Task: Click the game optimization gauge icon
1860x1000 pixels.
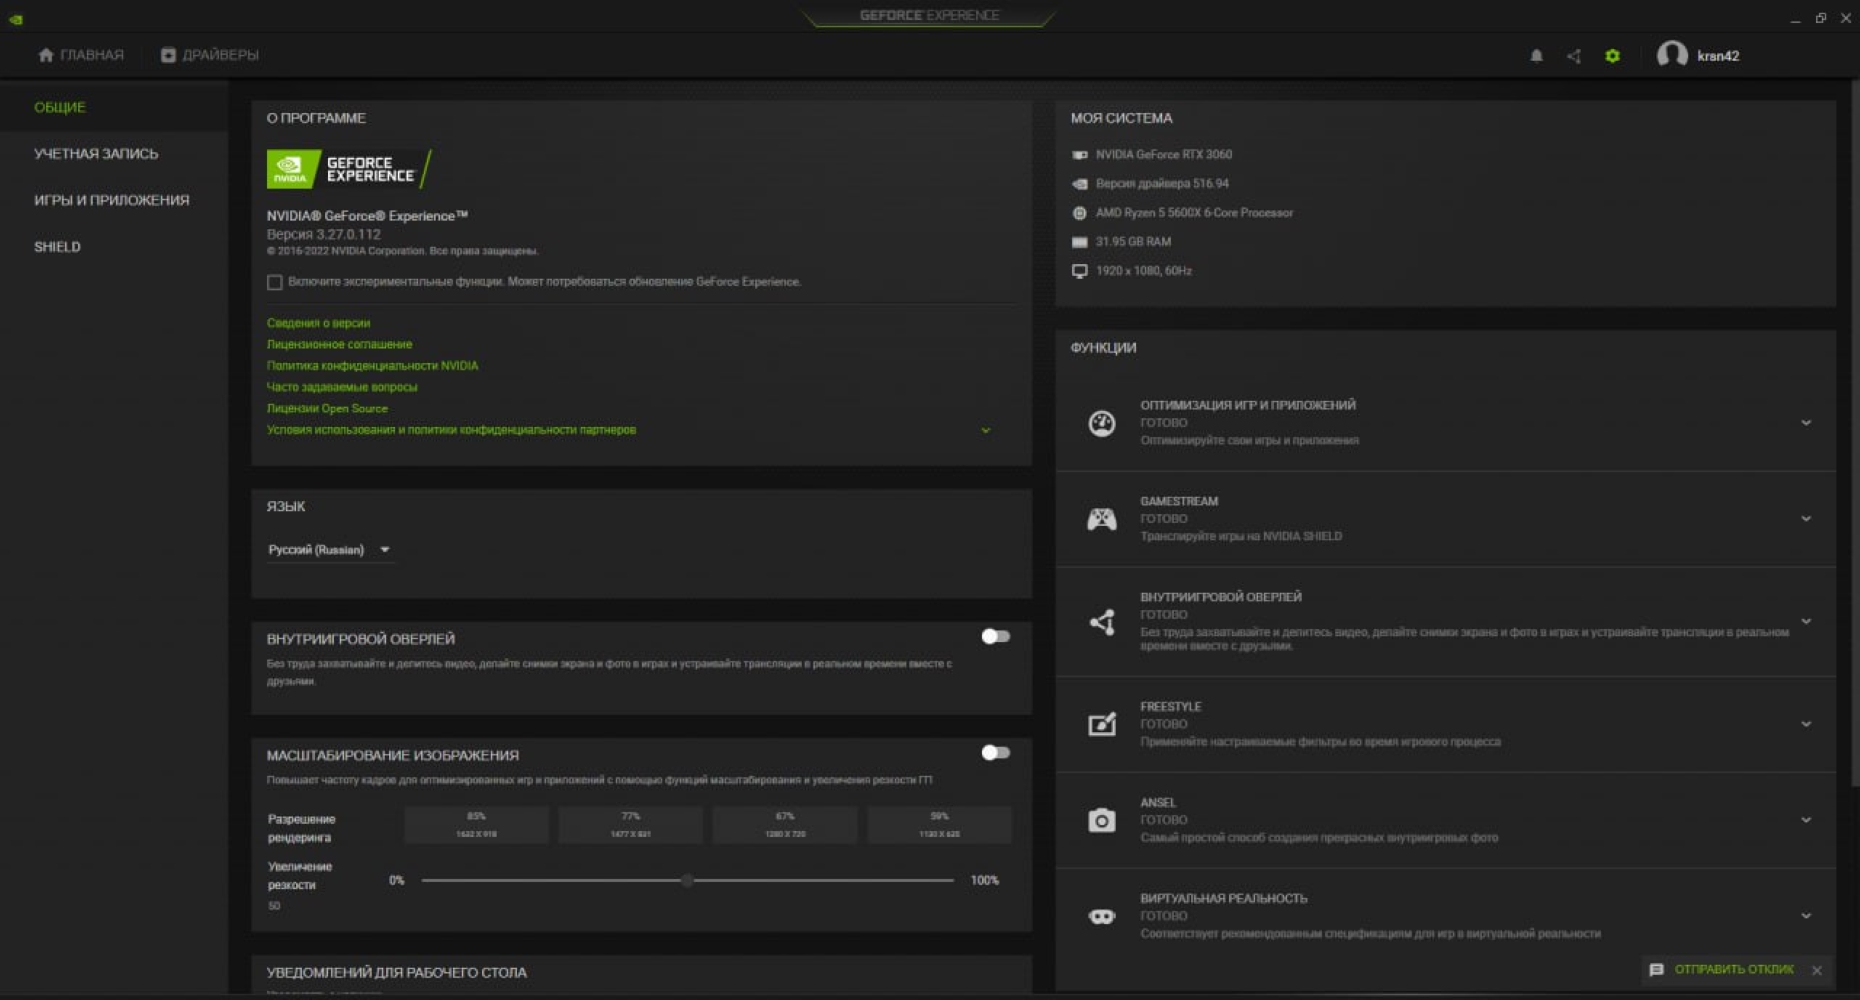Action: (1101, 423)
